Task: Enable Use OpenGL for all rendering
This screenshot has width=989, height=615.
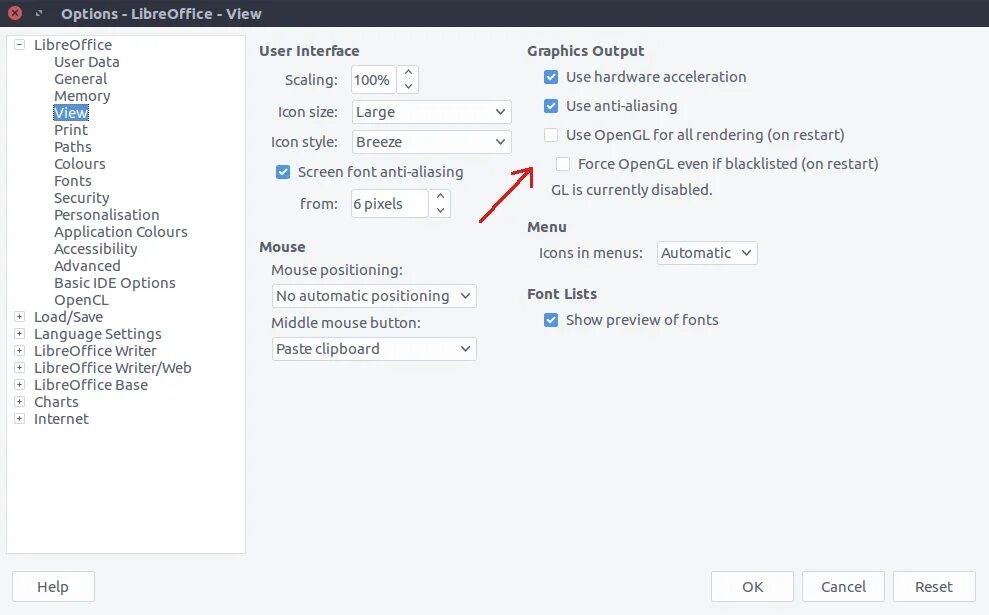Action: [x=551, y=135]
